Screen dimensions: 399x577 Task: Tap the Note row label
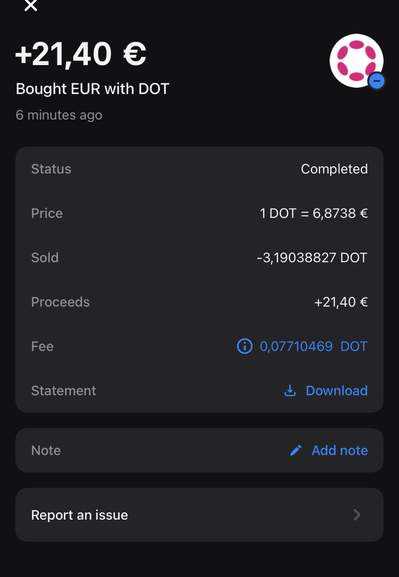coord(46,450)
